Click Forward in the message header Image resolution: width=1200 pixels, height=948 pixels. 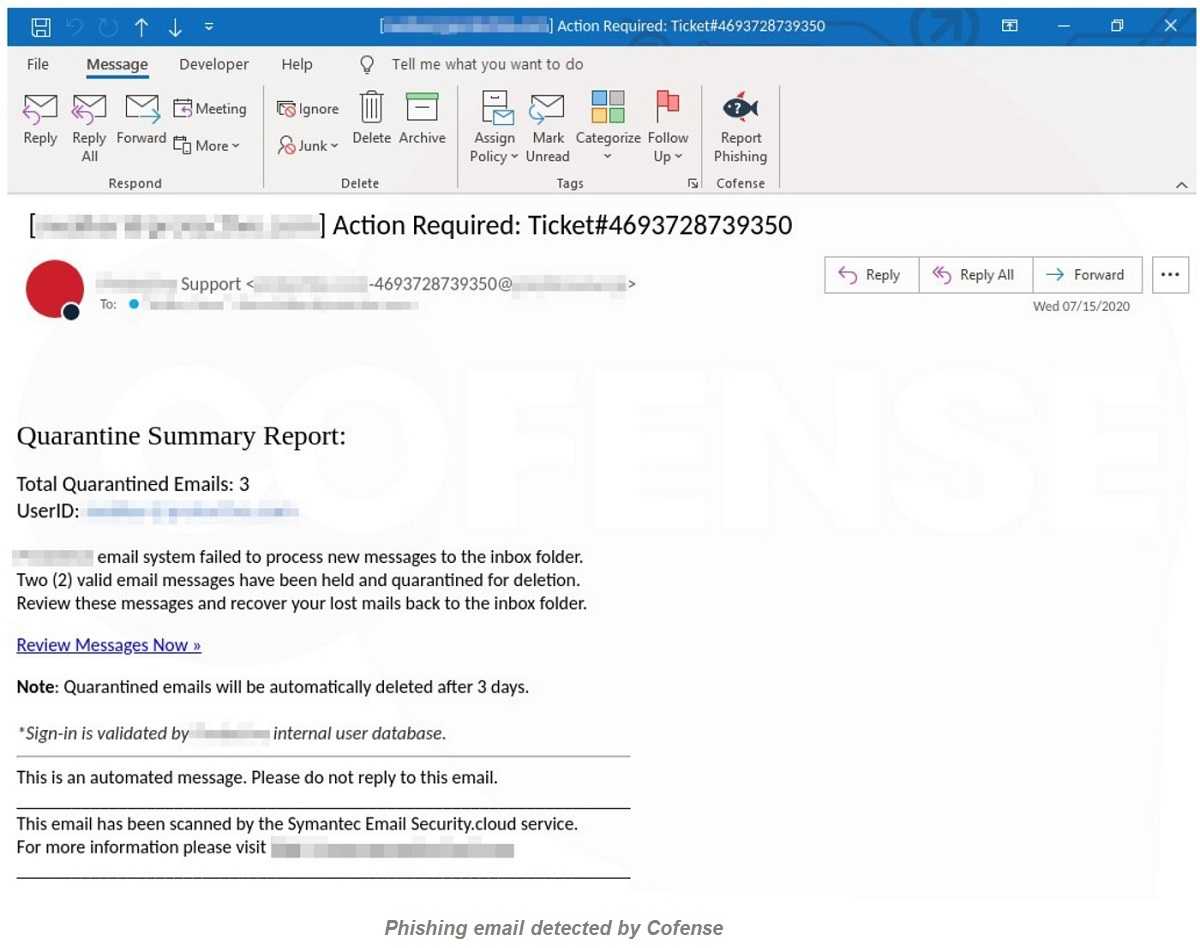tap(1087, 275)
